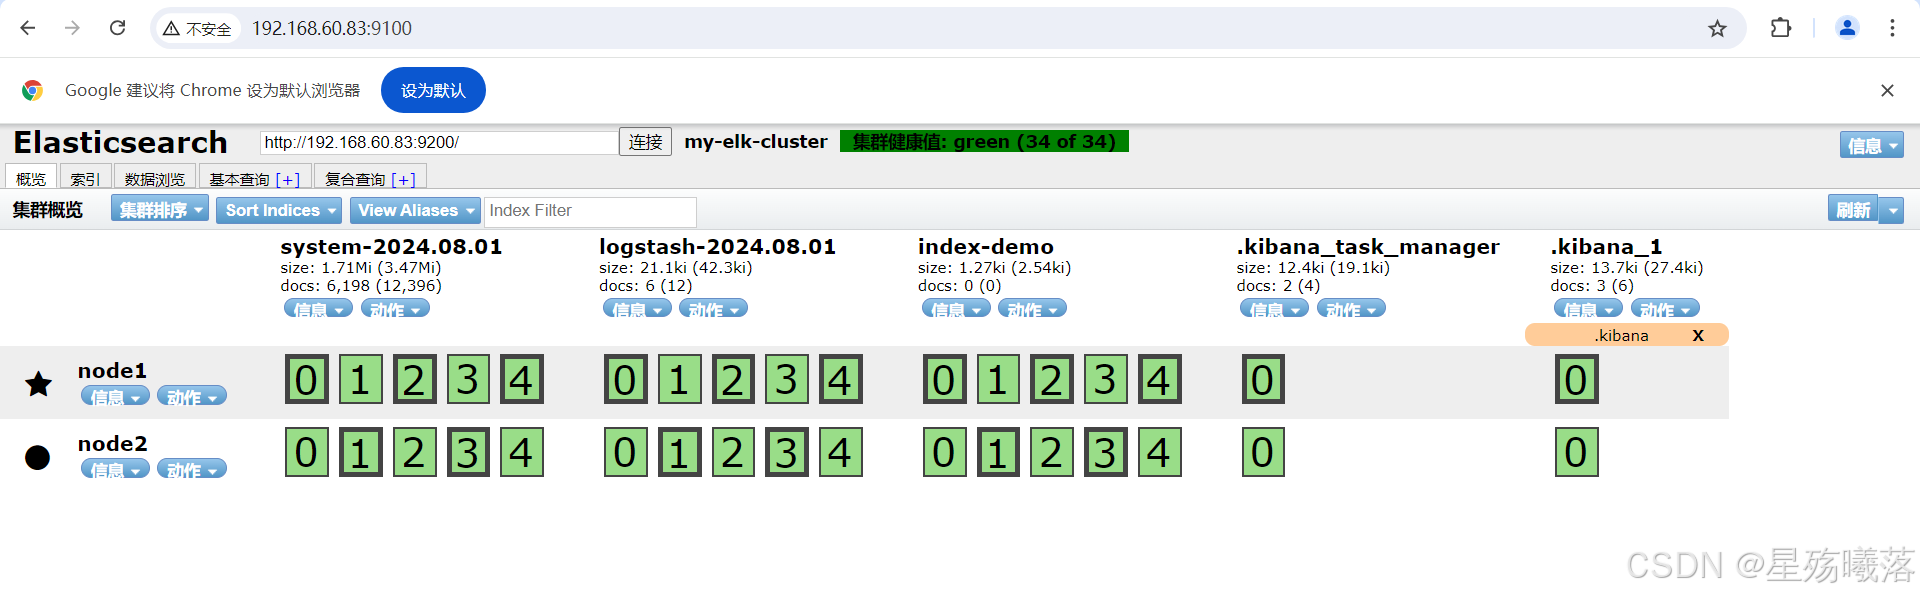Open the View Aliases dropdown
The width and height of the screenshot is (1920, 597).
coord(415,210)
